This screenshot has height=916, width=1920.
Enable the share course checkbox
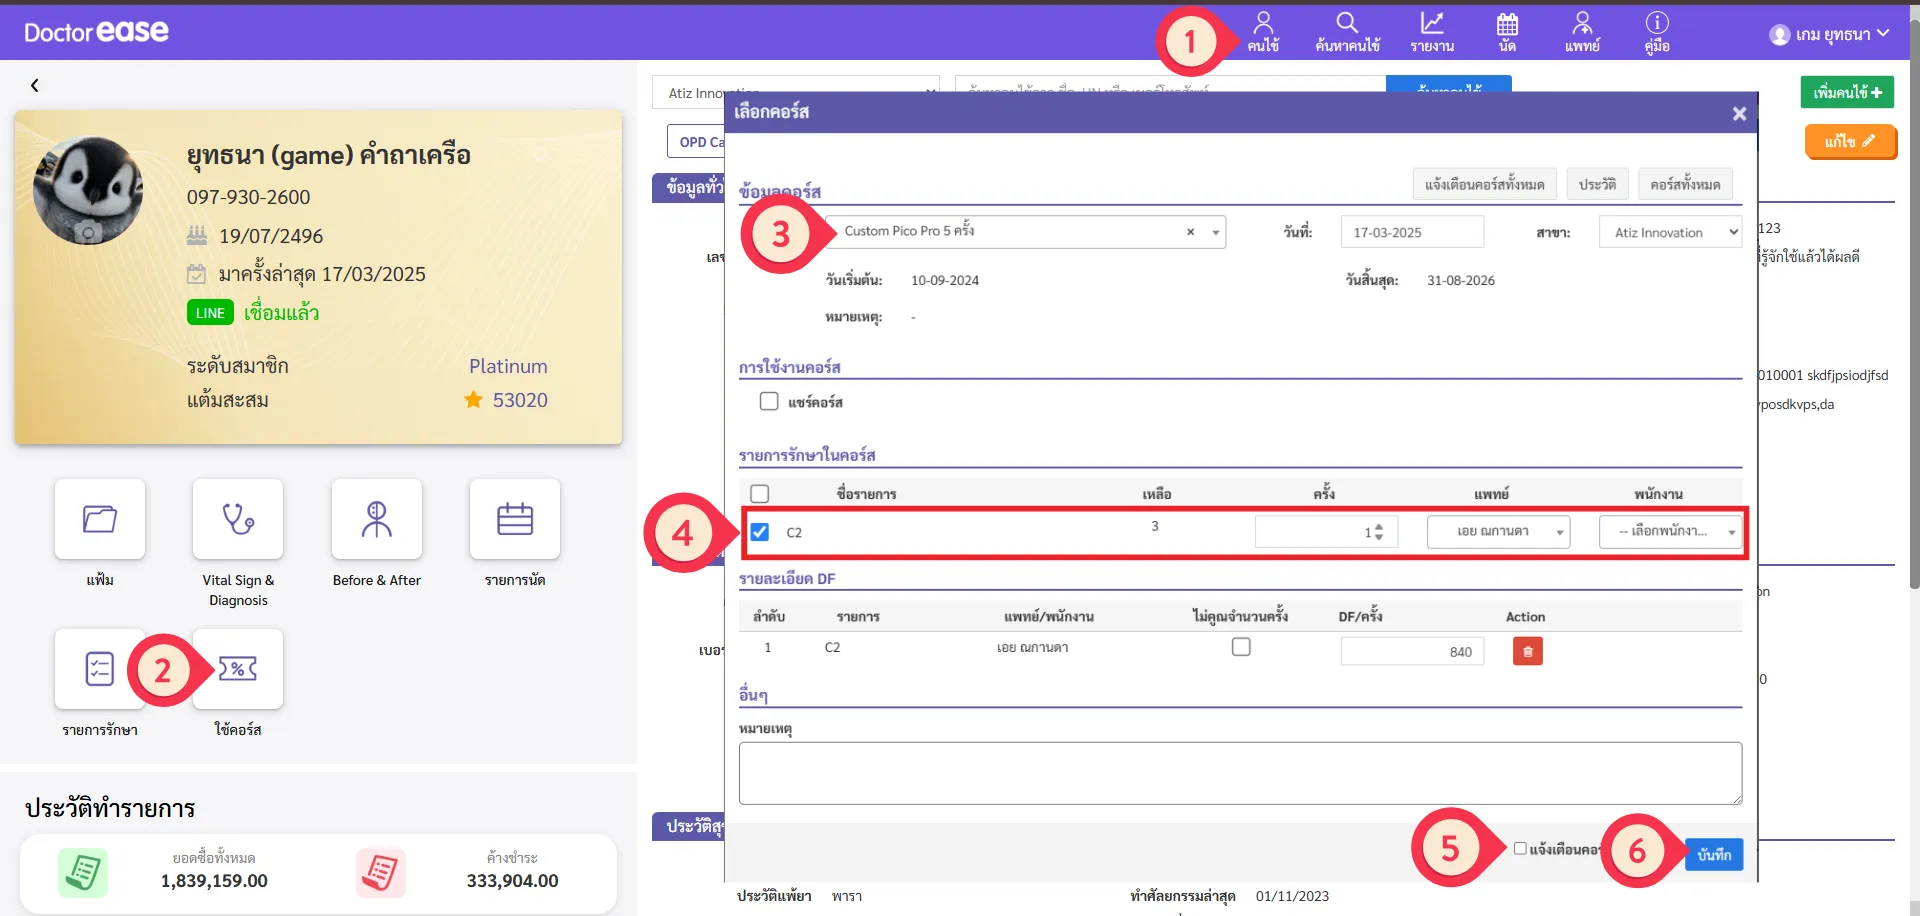[769, 401]
